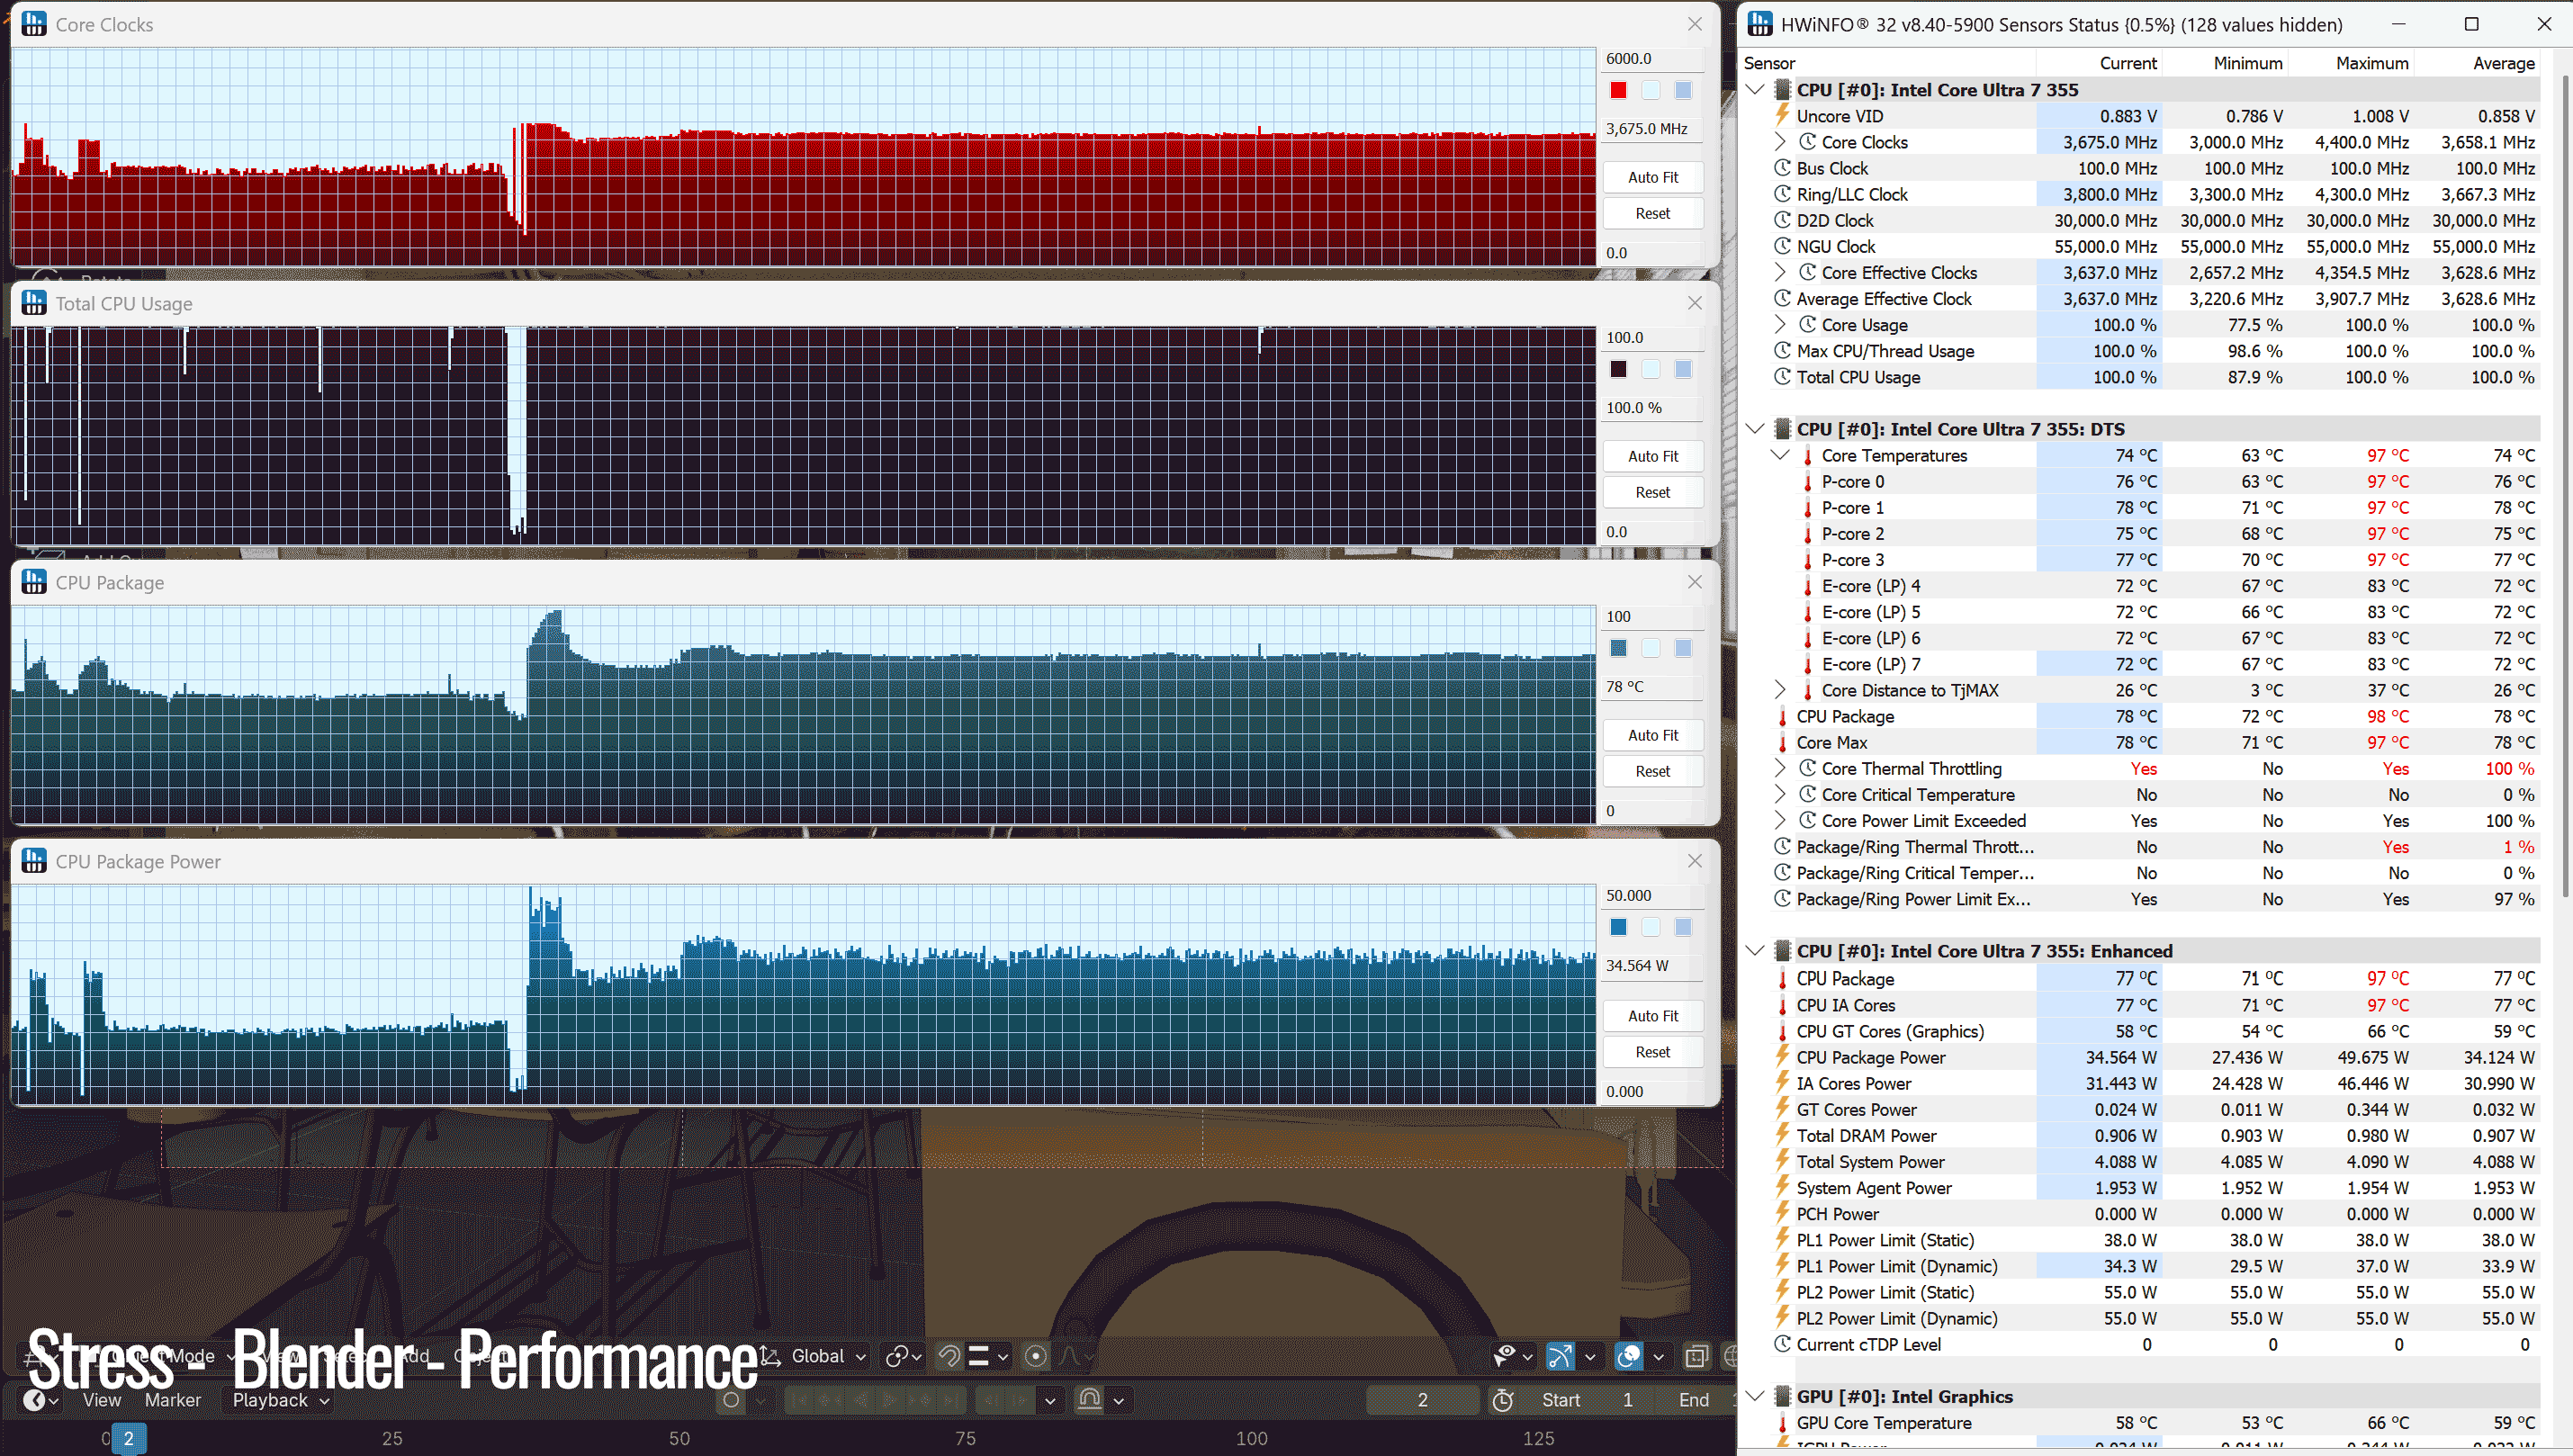Toggle viewport overlays in Blender
This screenshot has width=2573, height=1456.
point(1629,1356)
